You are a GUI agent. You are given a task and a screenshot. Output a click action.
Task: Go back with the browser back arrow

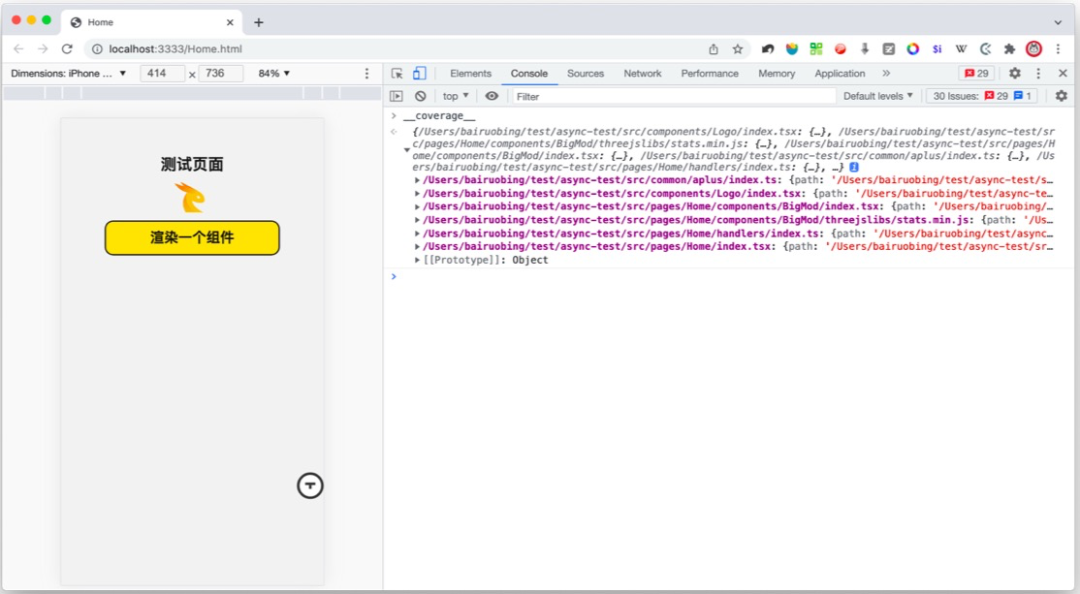19,49
